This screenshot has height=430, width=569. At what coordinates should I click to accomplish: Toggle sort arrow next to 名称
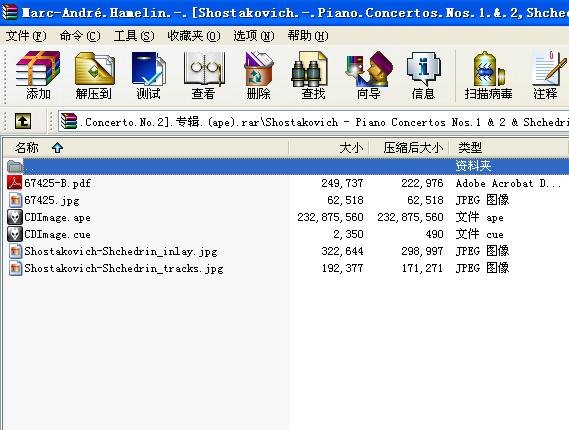pyautogui.click(x=57, y=148)
